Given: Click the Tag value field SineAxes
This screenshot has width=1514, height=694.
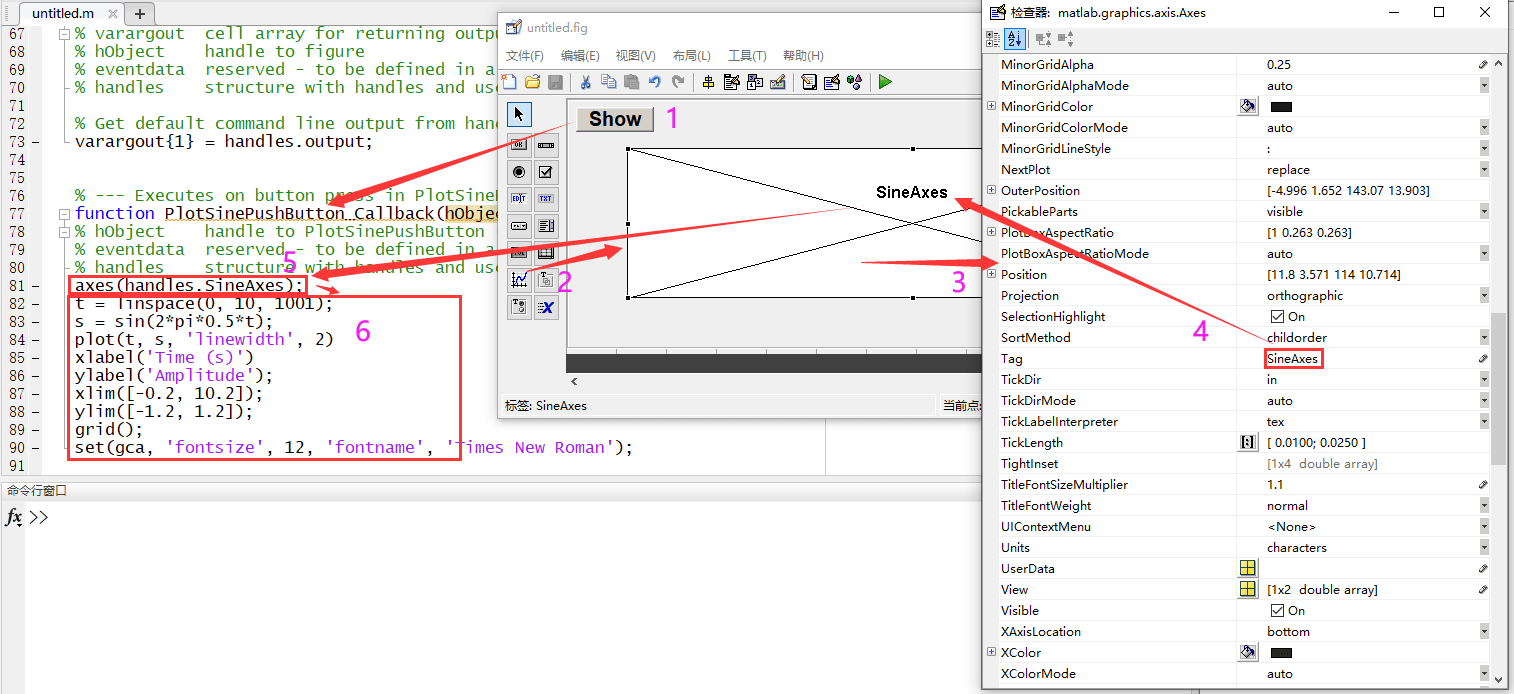Looking at the screenshot, I should pos(1293,358).
